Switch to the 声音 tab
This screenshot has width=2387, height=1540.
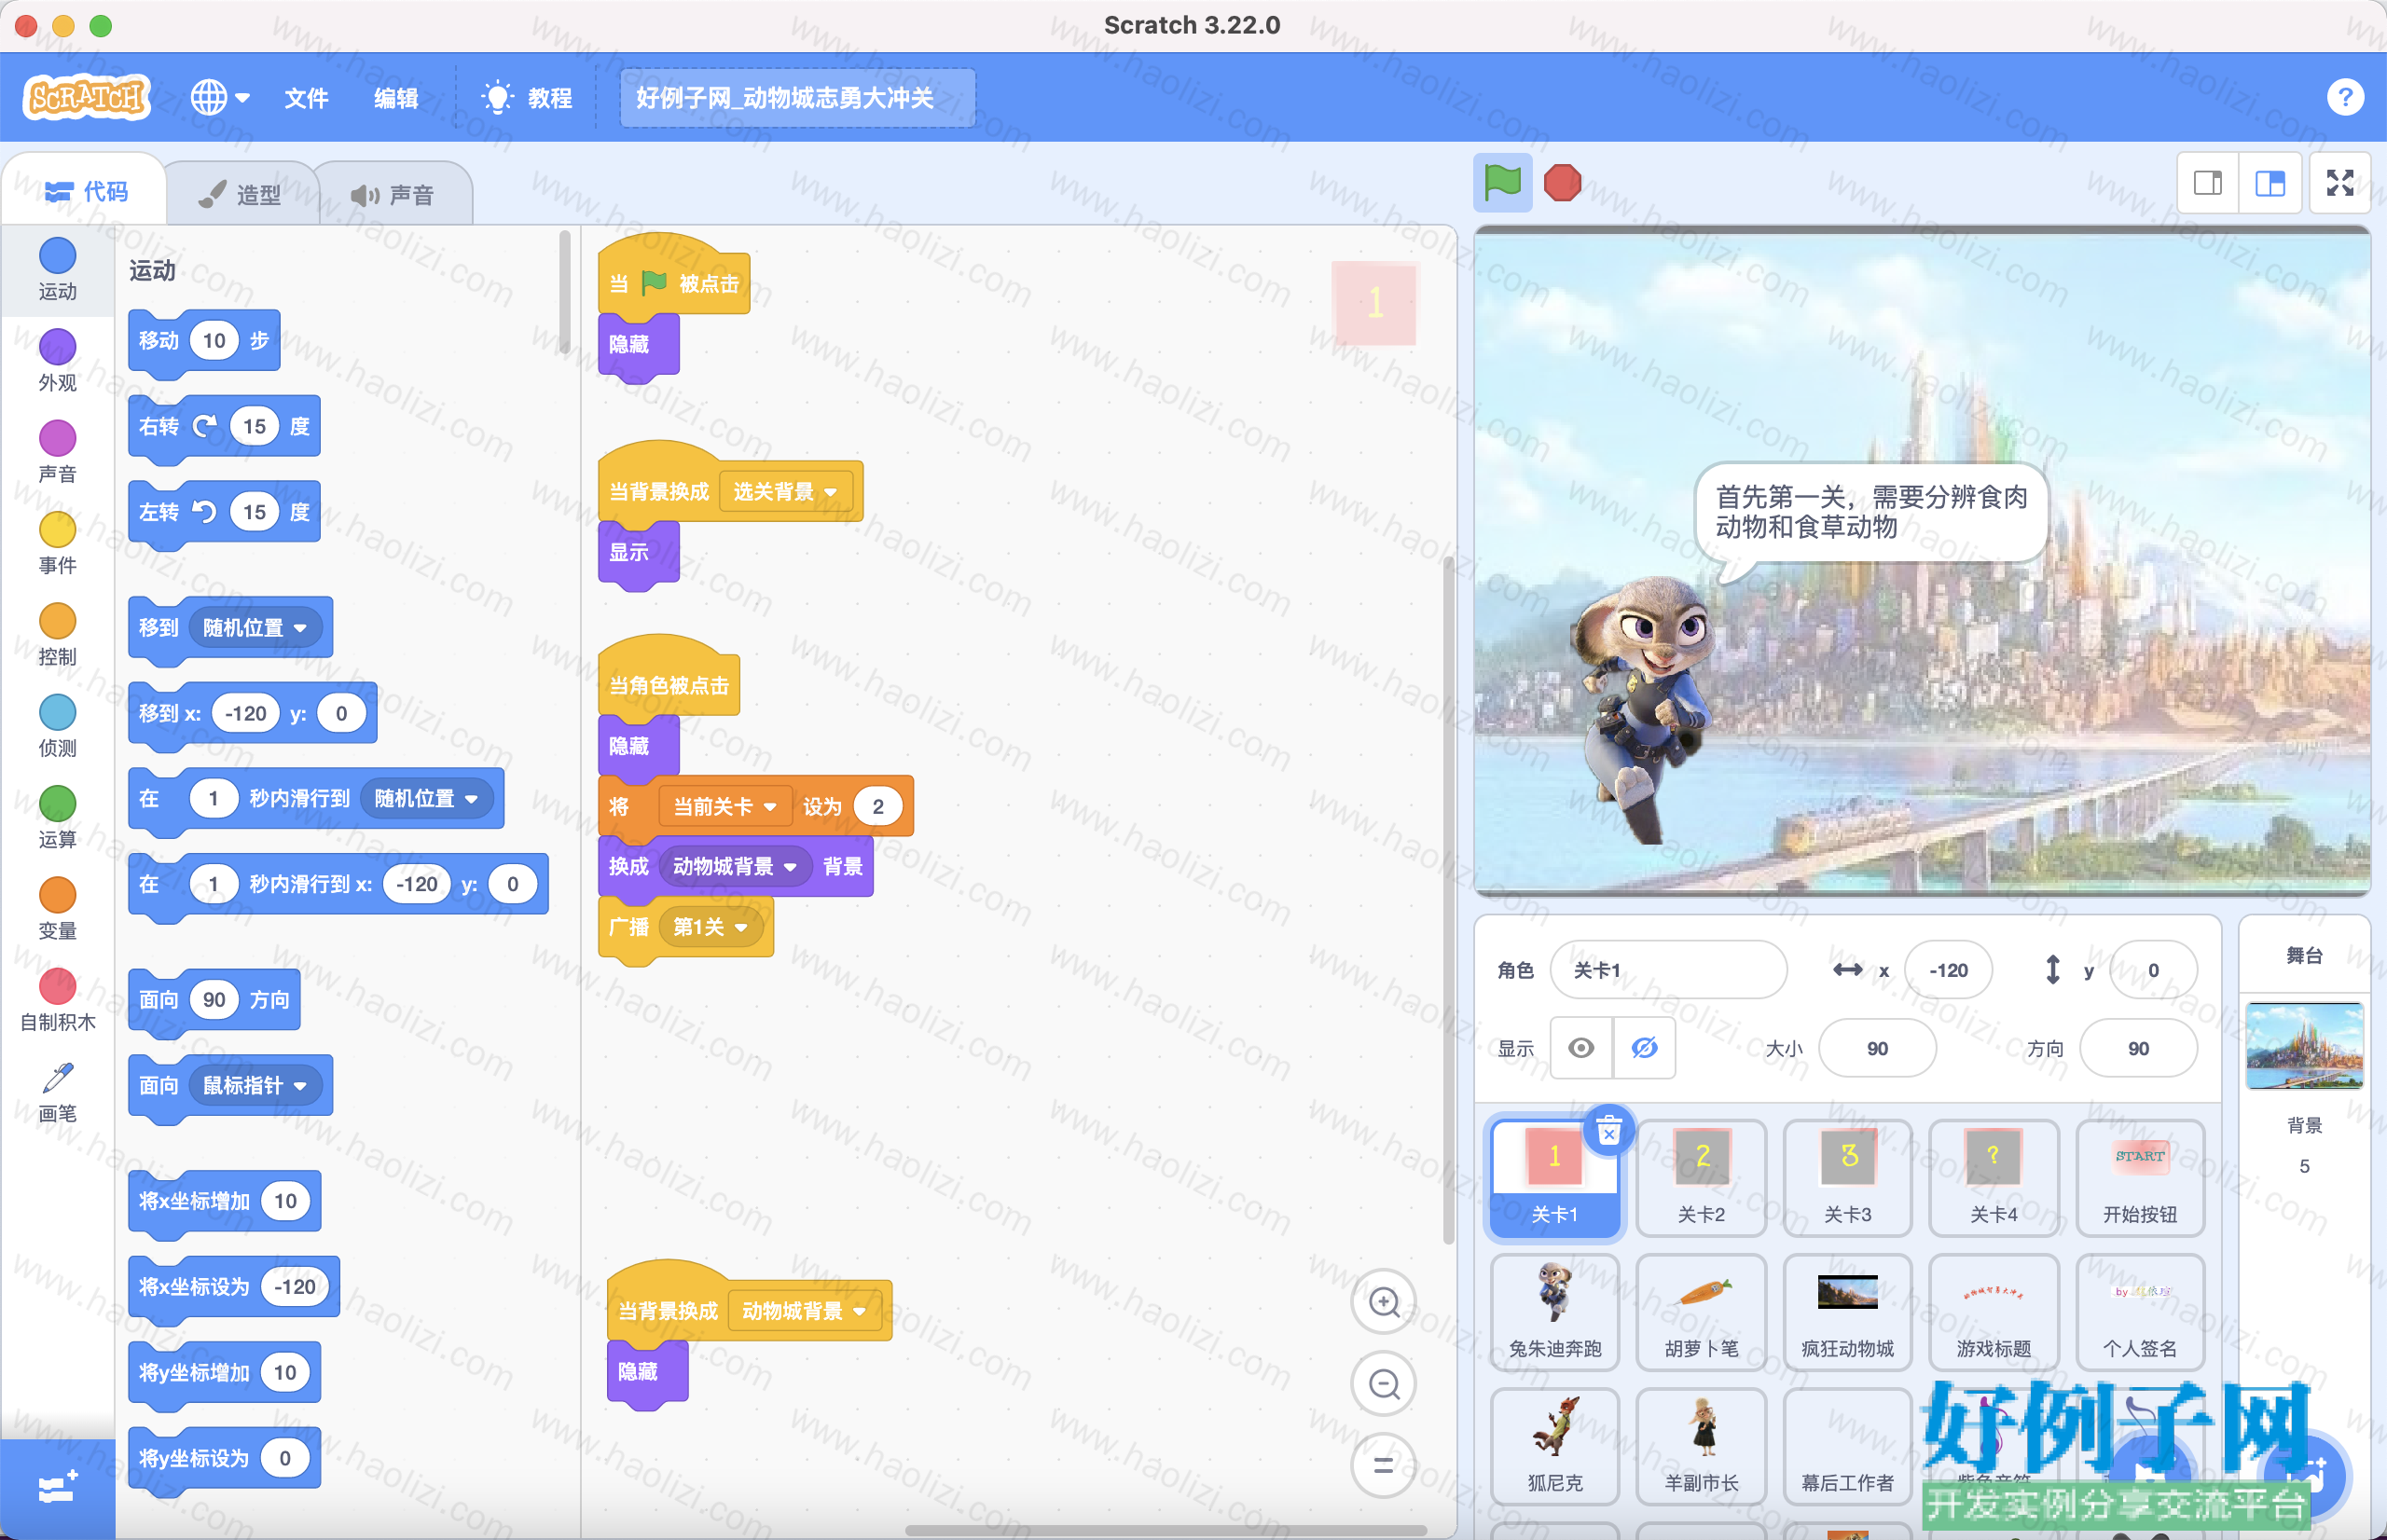tap(393, 194)
